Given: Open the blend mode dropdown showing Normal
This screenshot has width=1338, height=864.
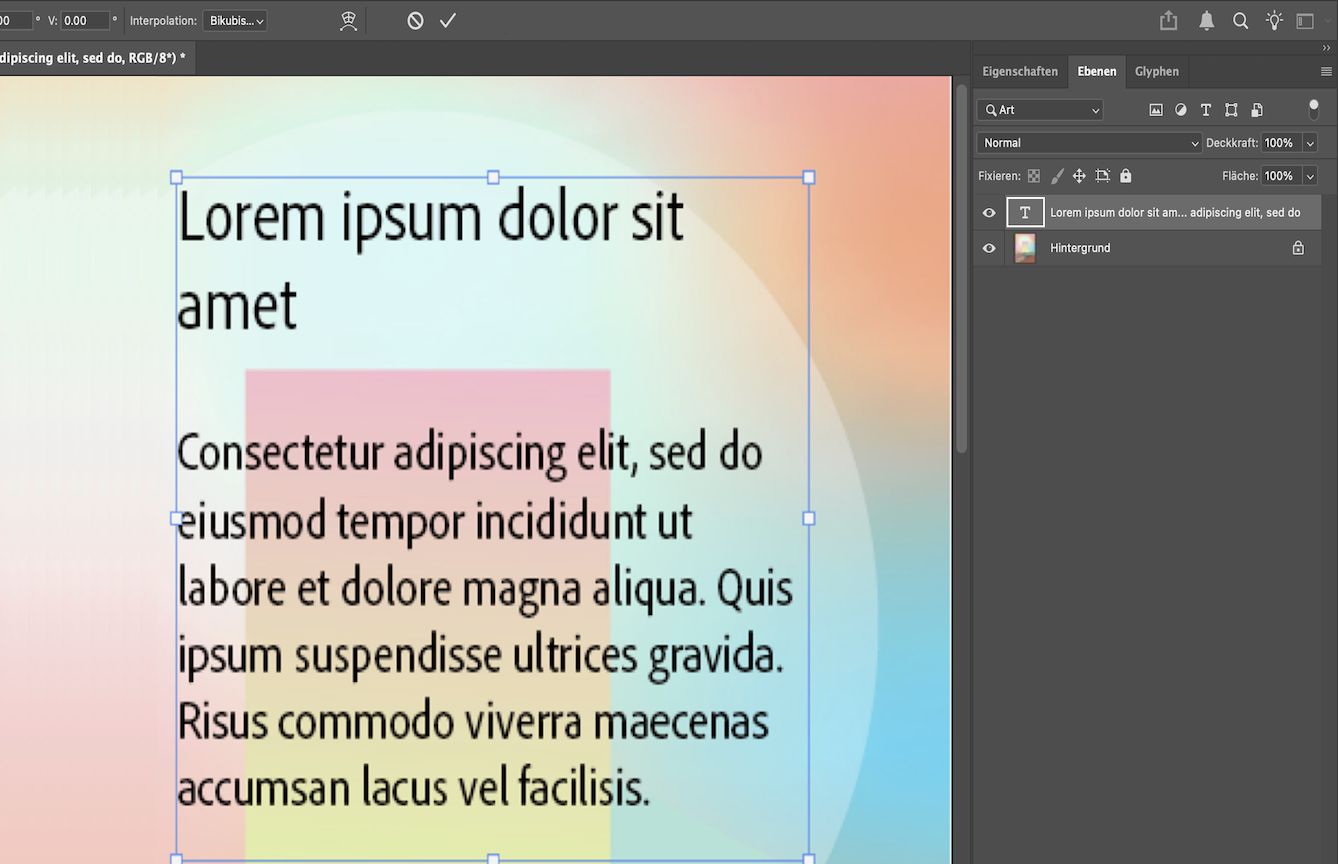Looking at the screenshot, I should coord(1088,142).
